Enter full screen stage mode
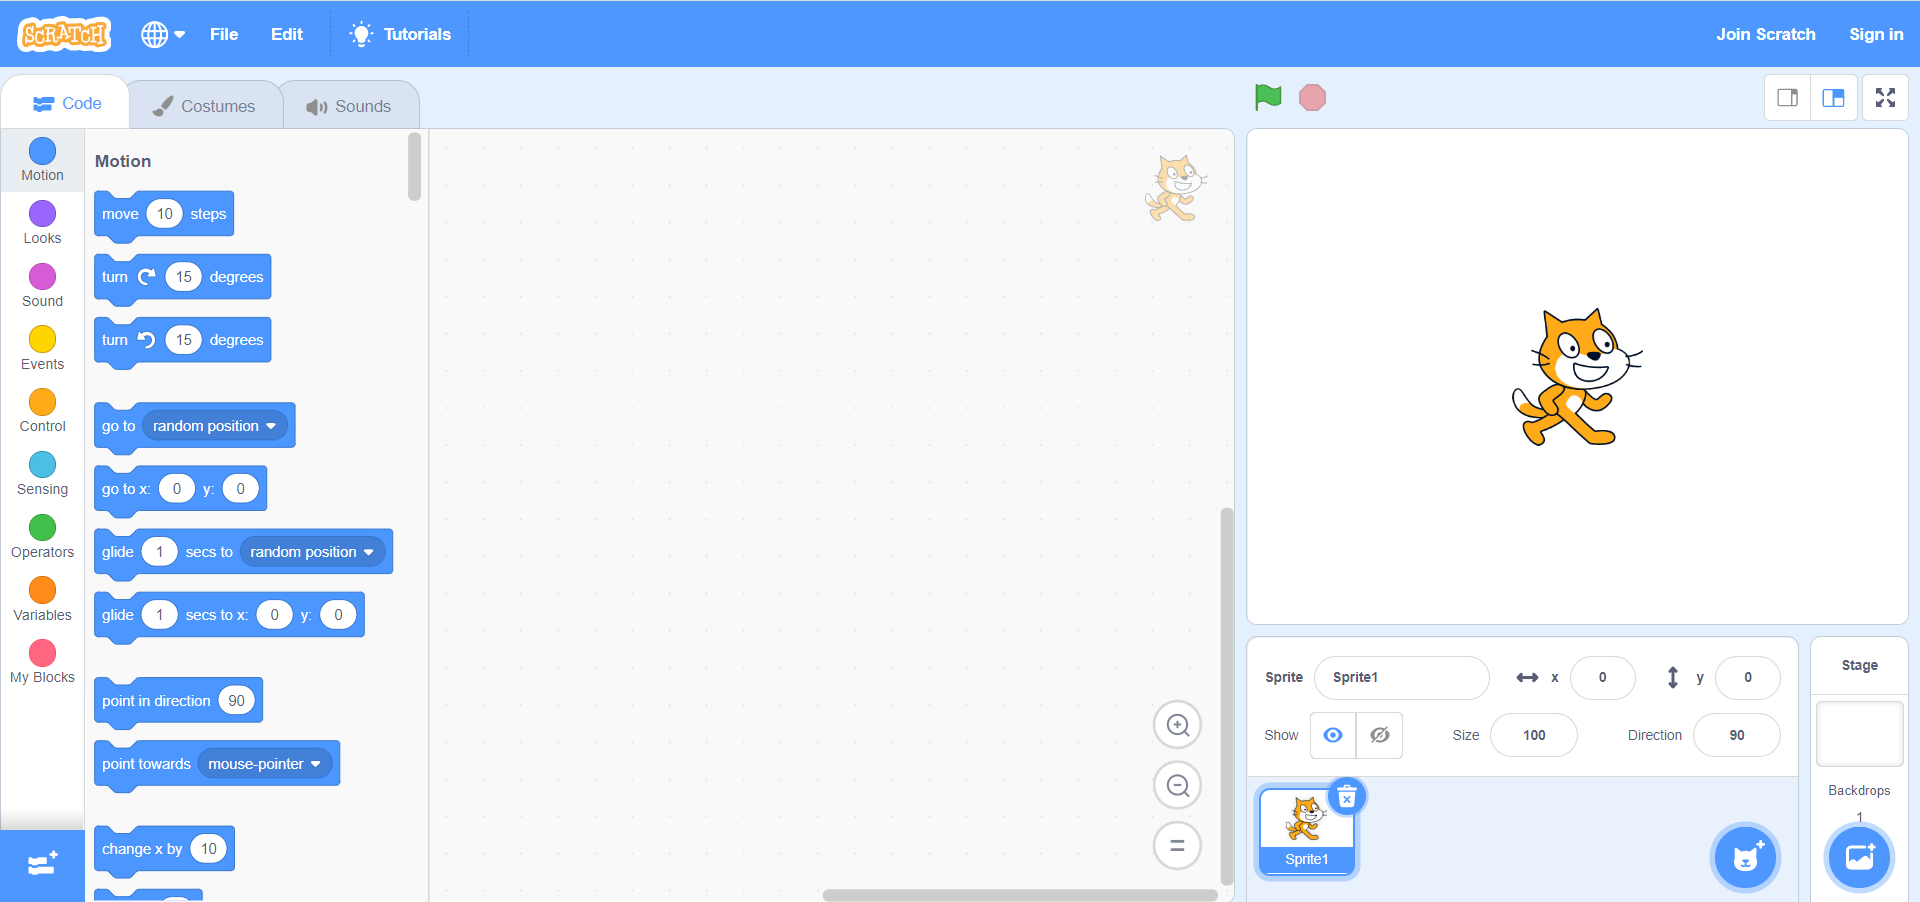The width and height of the screenshot is (1920, 902). tap(1885, 98)
